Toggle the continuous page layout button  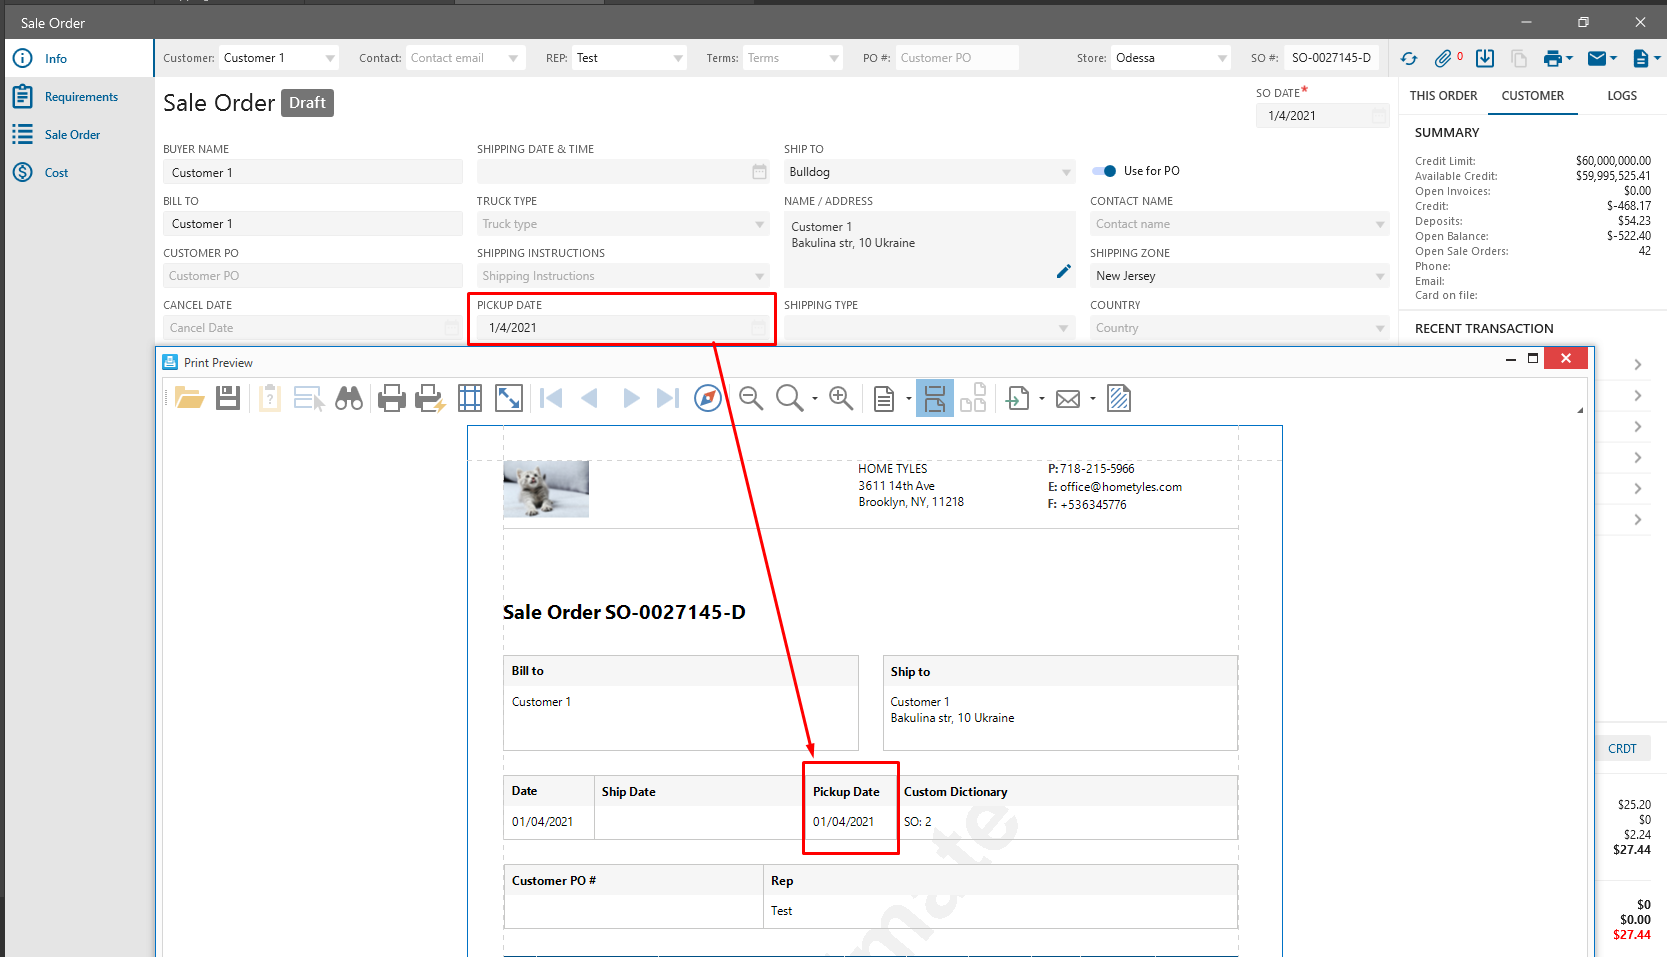coord(935,399)
